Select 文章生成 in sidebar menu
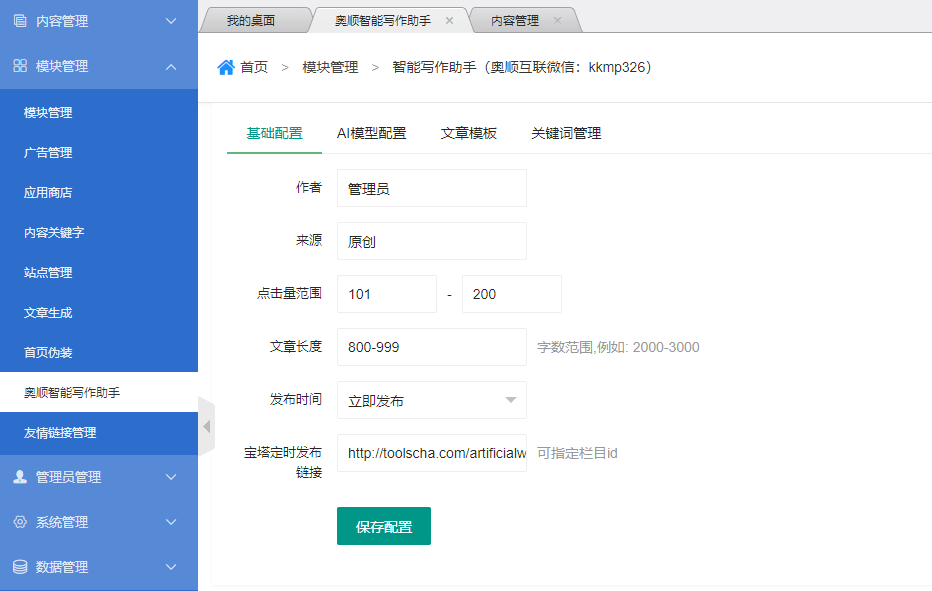The width and height of the screenshot is (932, 591). tap(48, 313)
